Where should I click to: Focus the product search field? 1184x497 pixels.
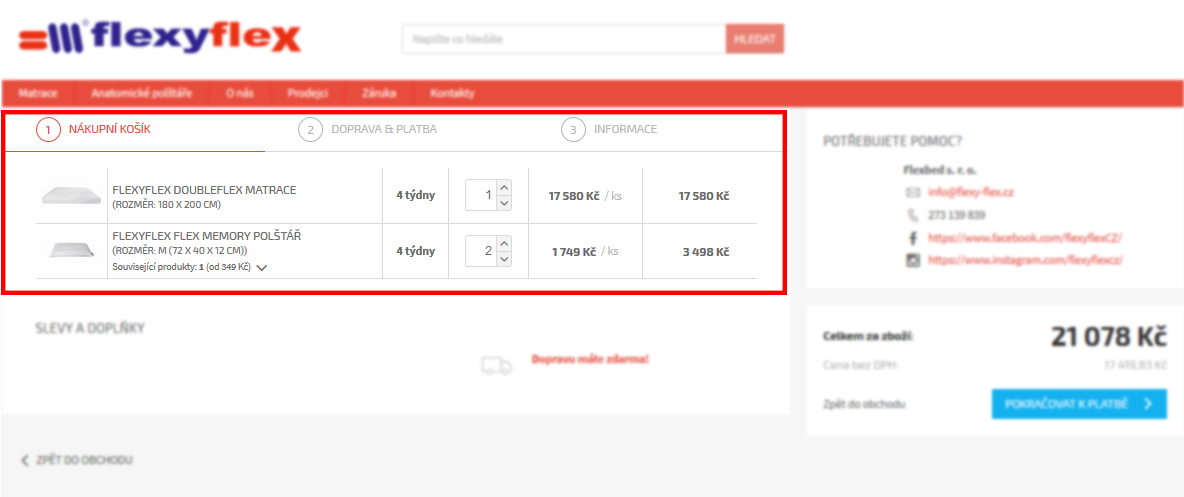564,39
